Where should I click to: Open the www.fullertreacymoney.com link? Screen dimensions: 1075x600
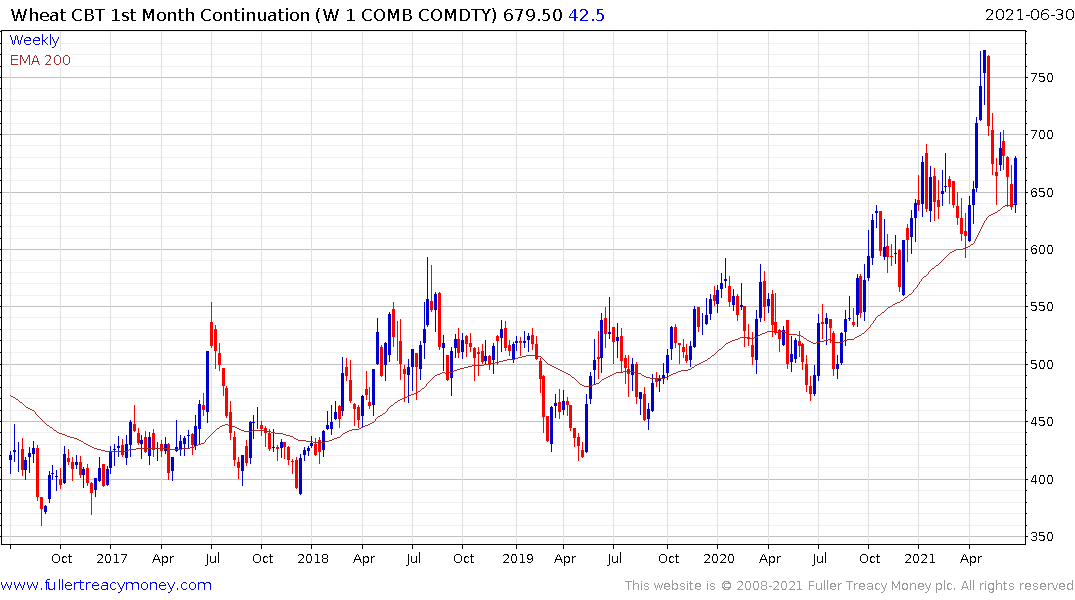(106, 585)
